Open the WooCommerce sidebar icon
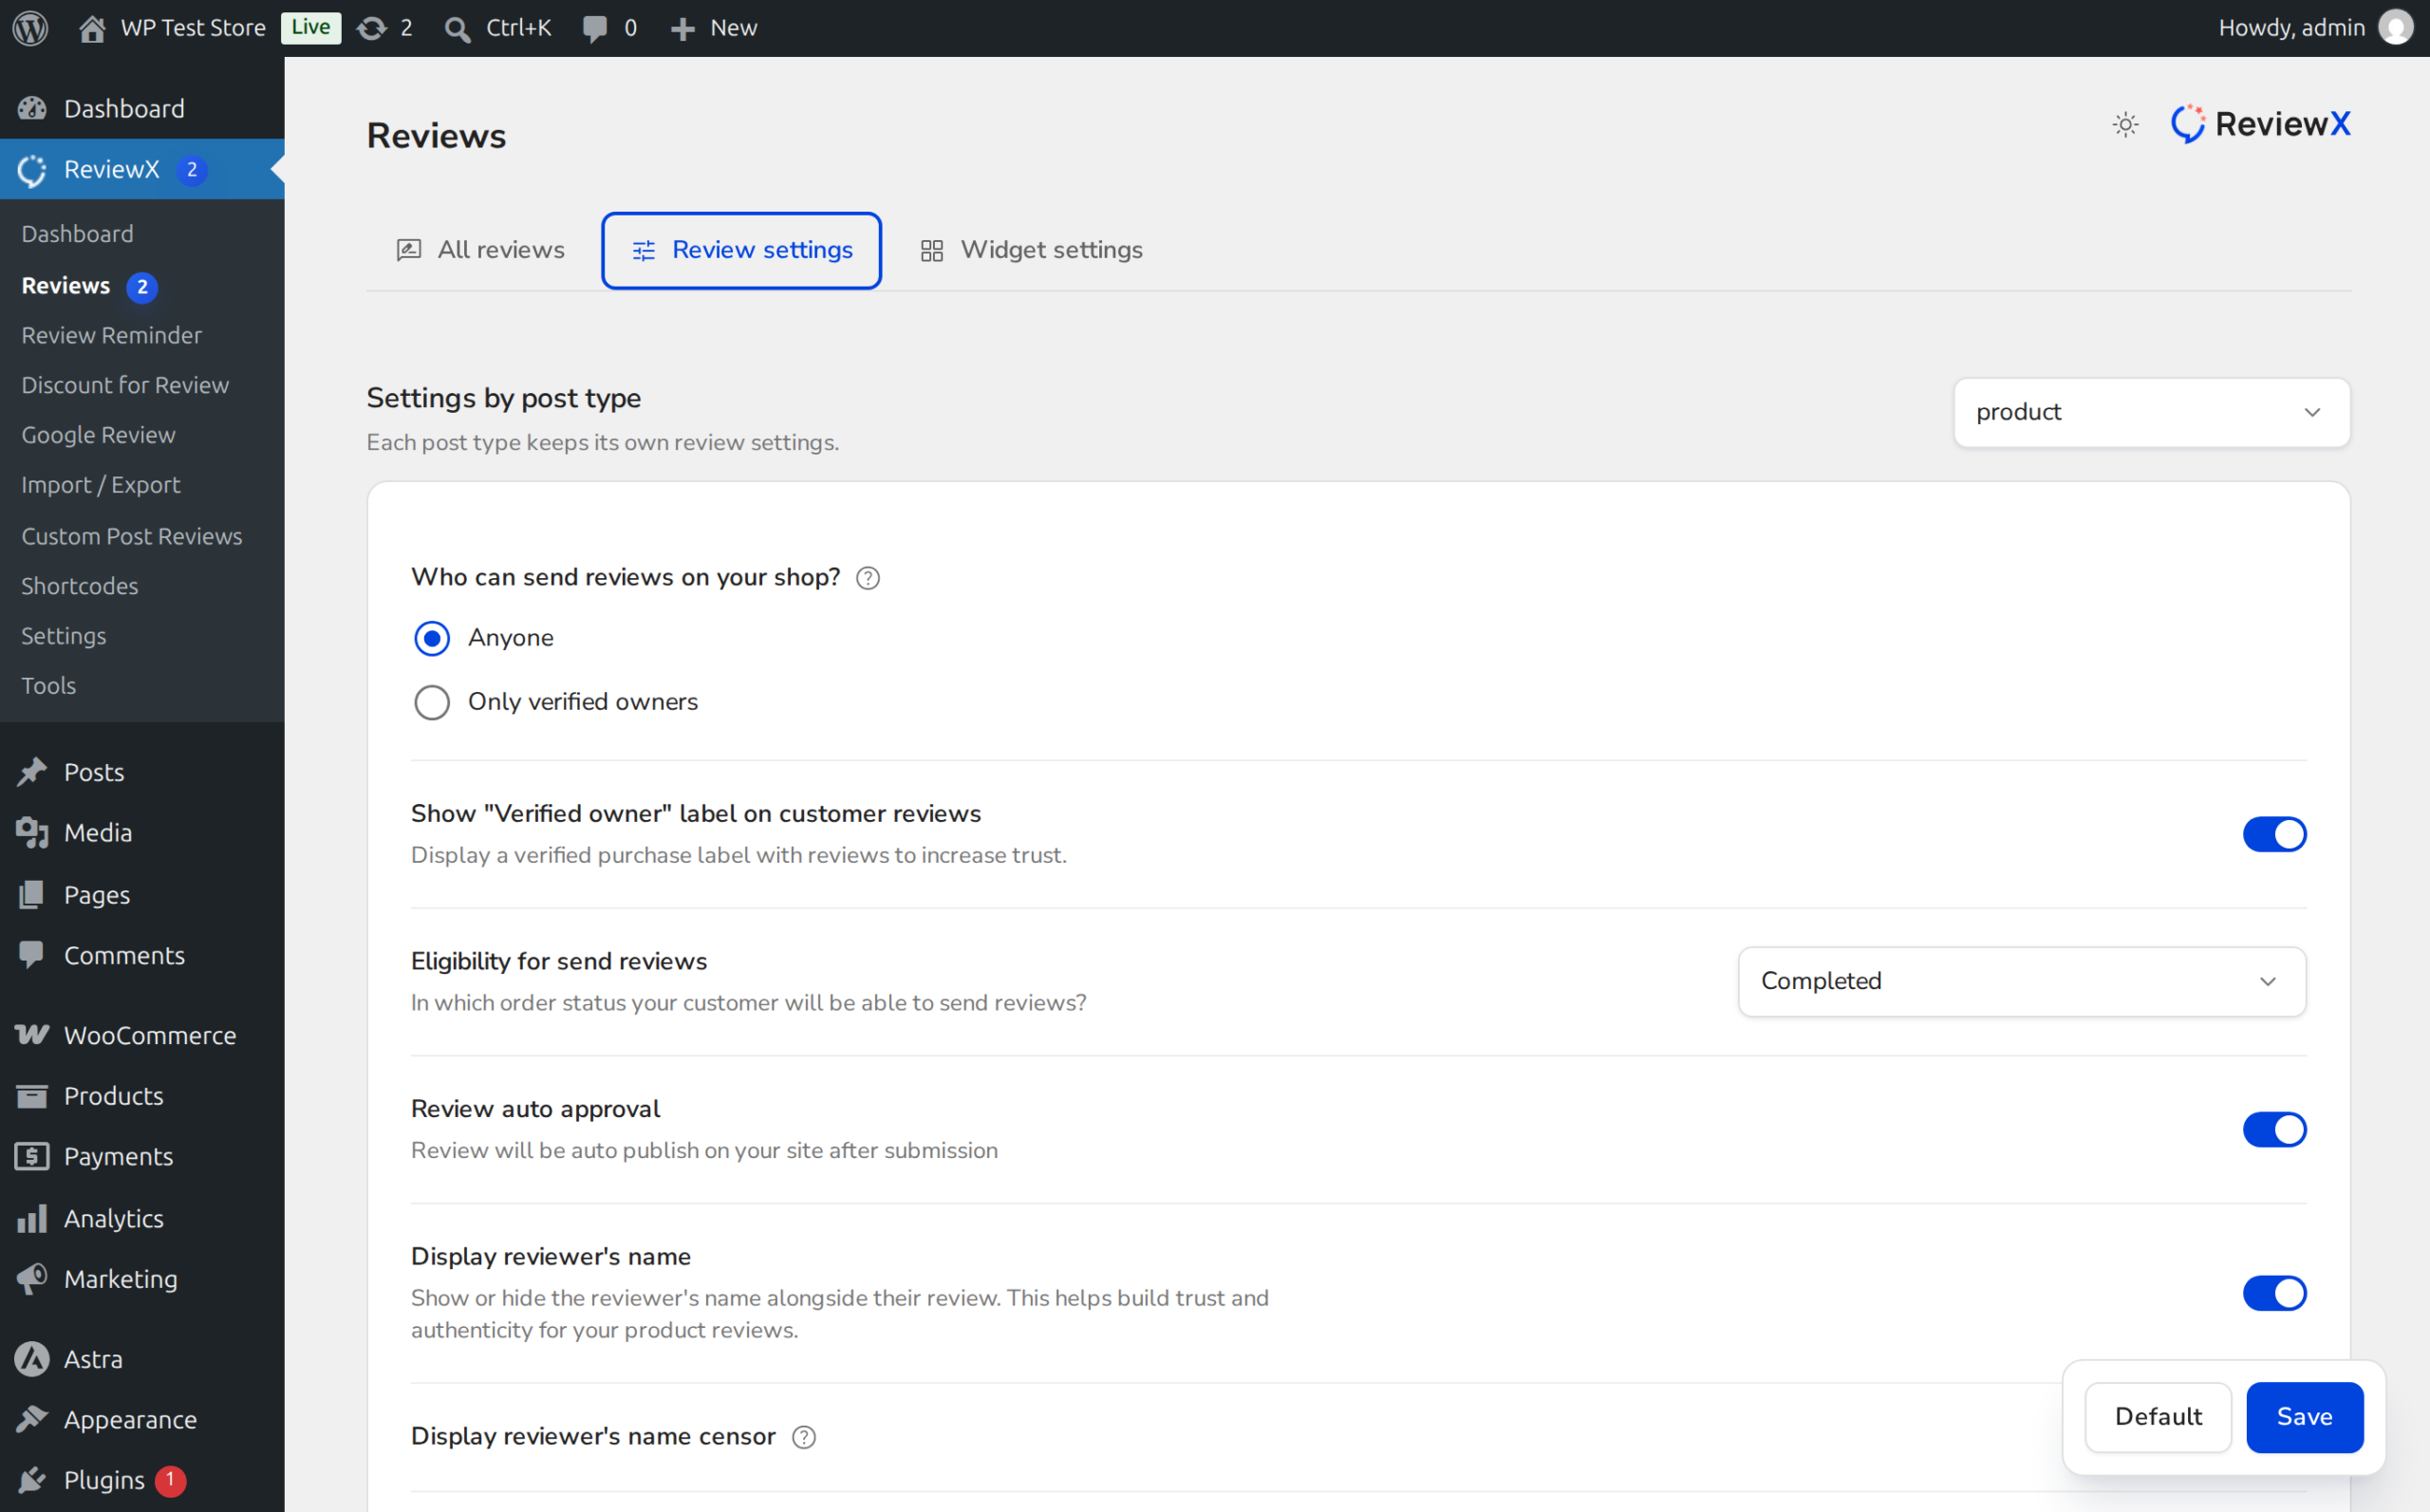Screen dimensions: 2430x1512 (x=32, y=1035)
